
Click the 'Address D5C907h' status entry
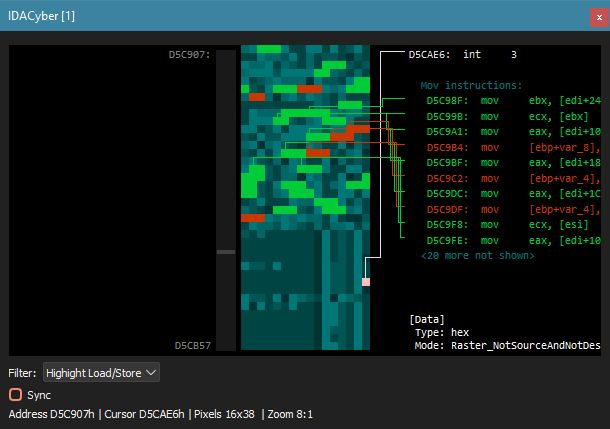(51, 414)
